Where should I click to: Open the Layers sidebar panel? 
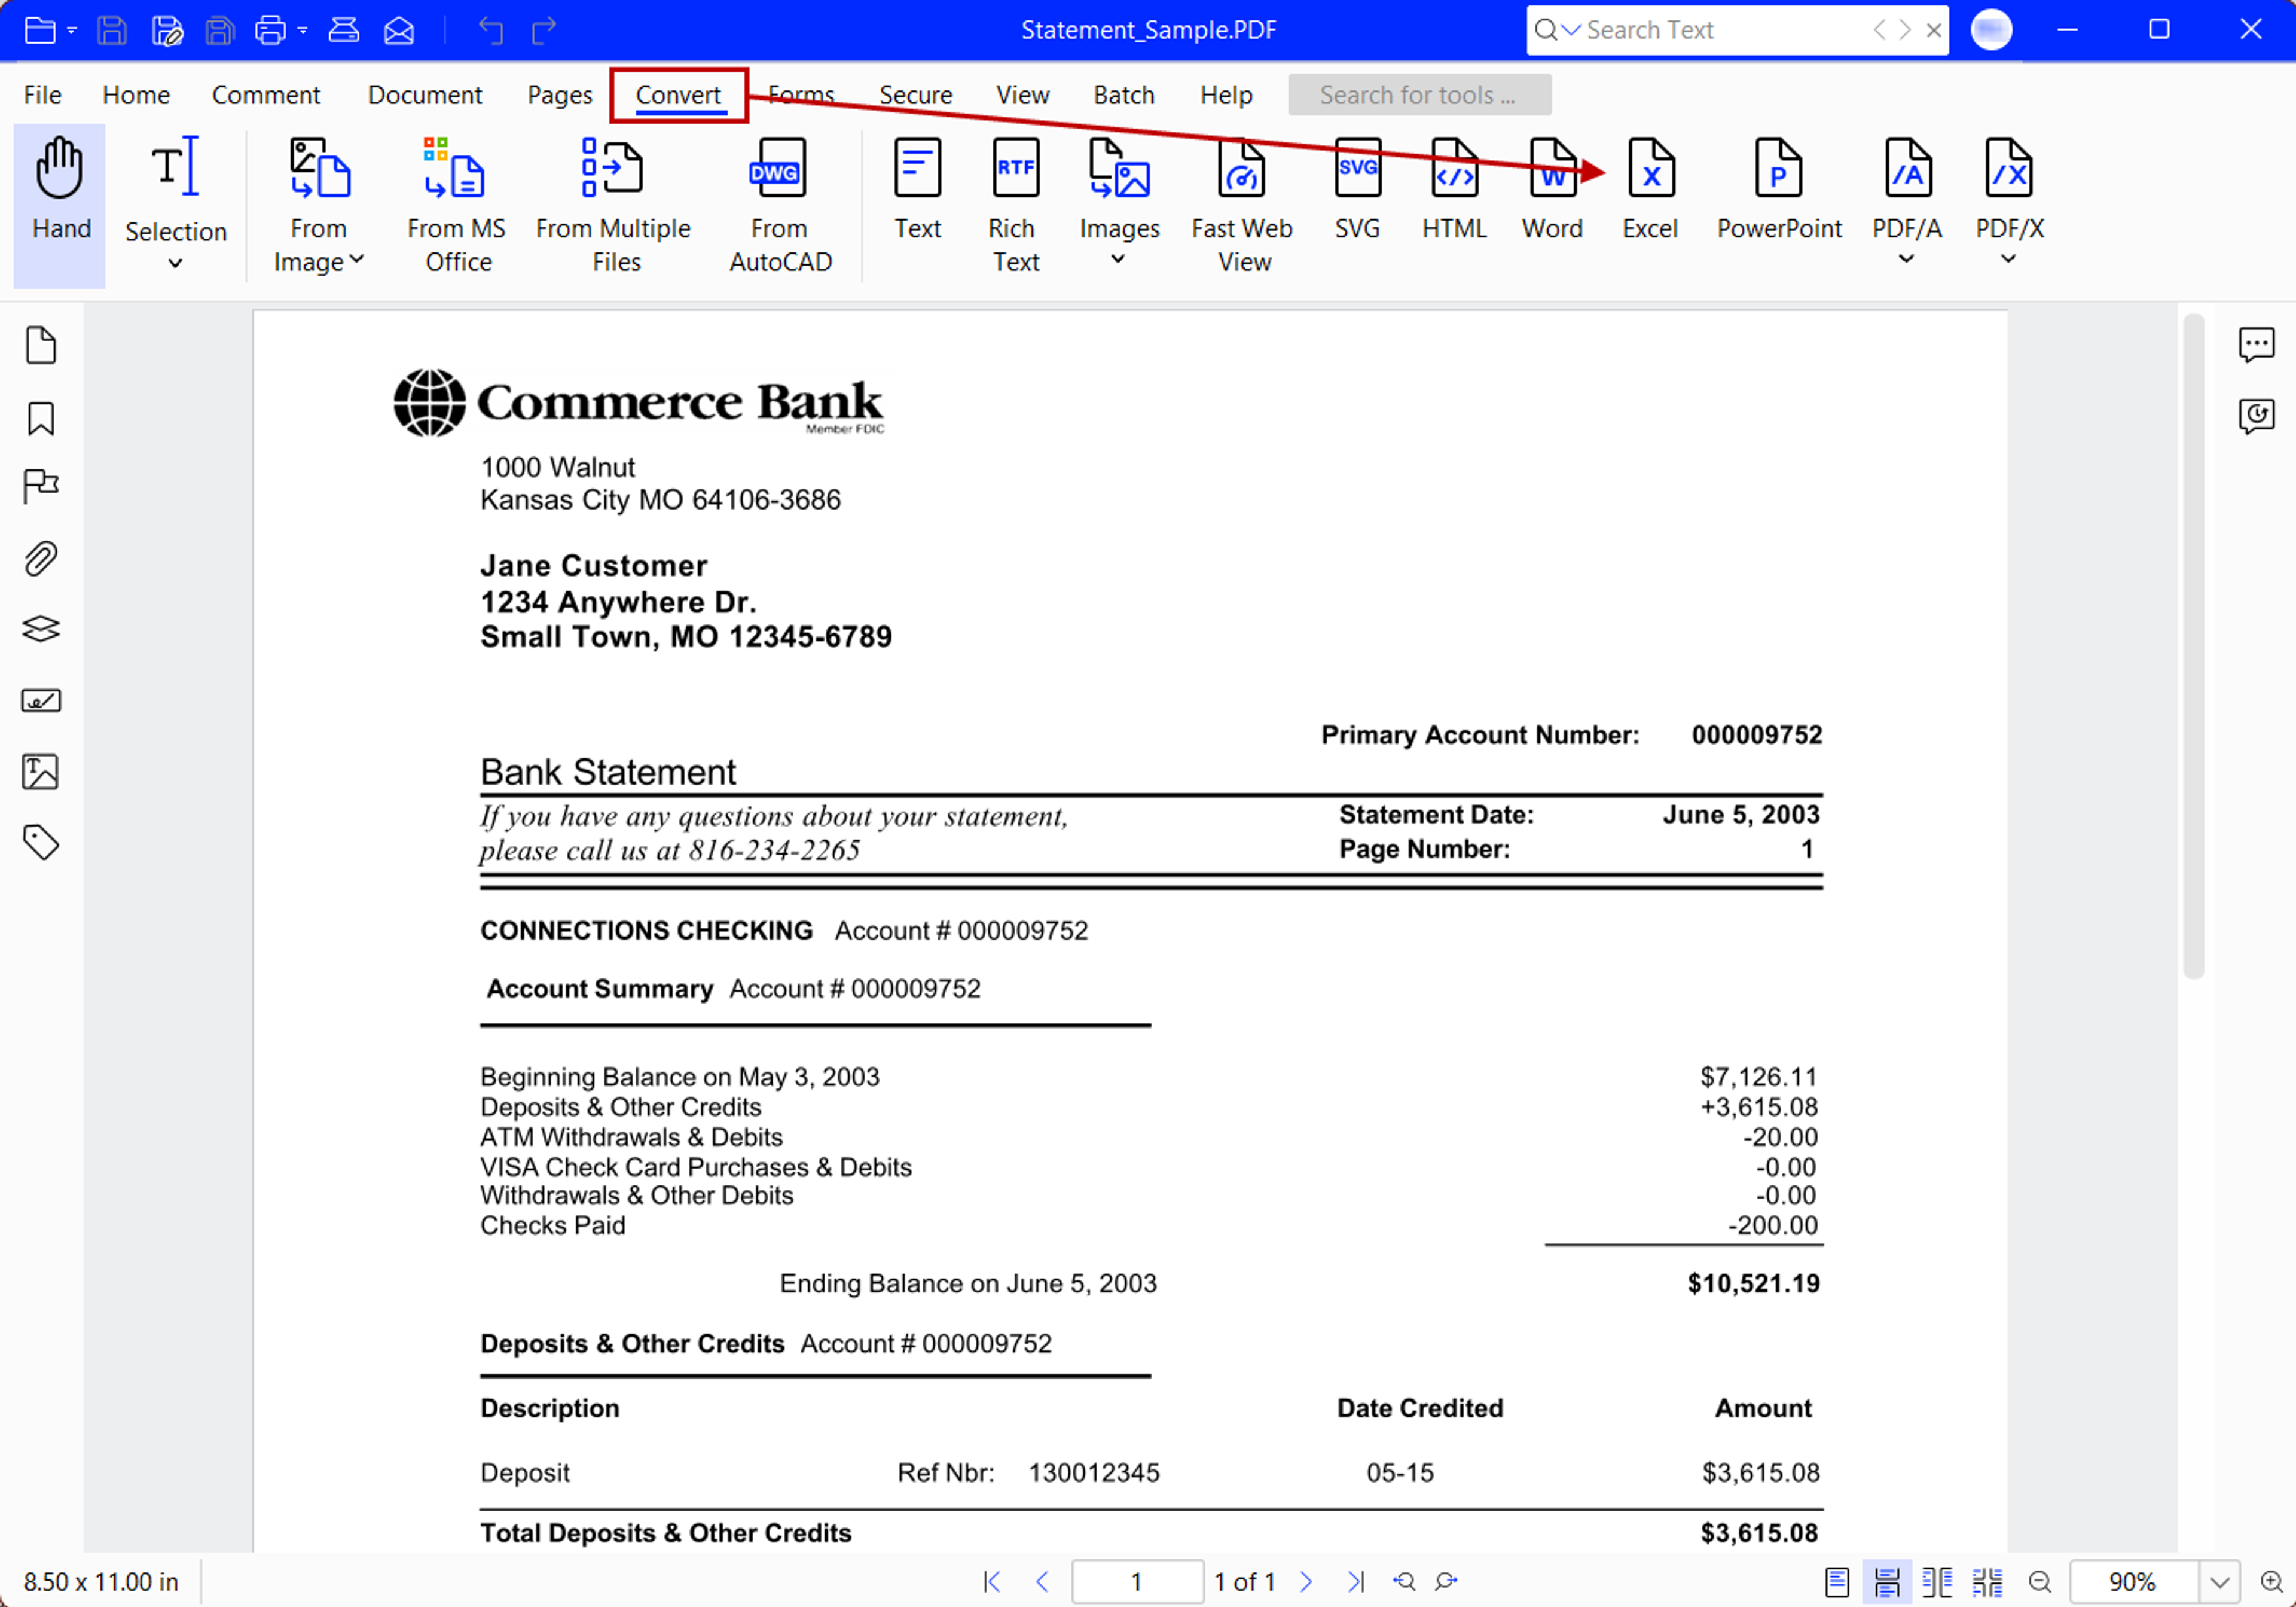41,629
